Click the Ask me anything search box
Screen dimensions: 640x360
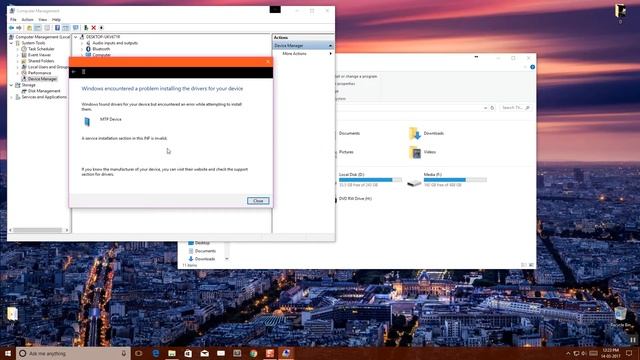[x=73, y=353]
